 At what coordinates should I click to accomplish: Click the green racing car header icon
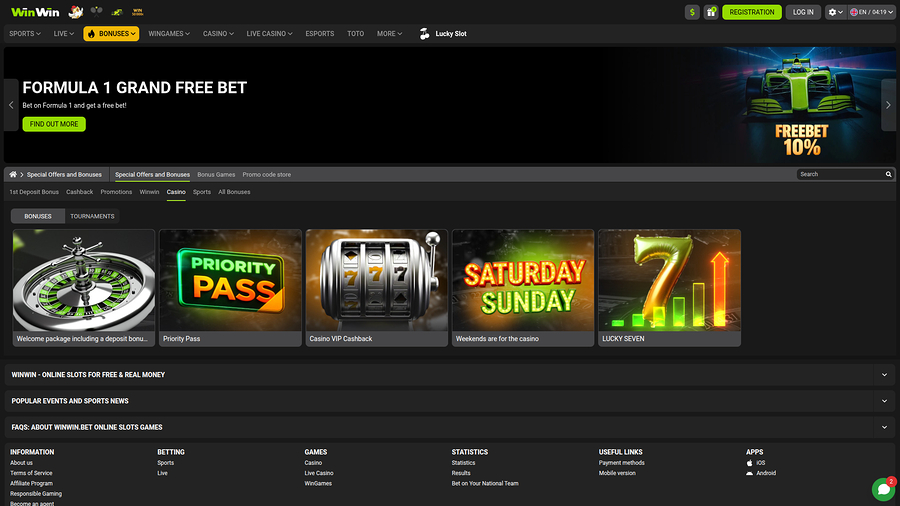[117, 12]
